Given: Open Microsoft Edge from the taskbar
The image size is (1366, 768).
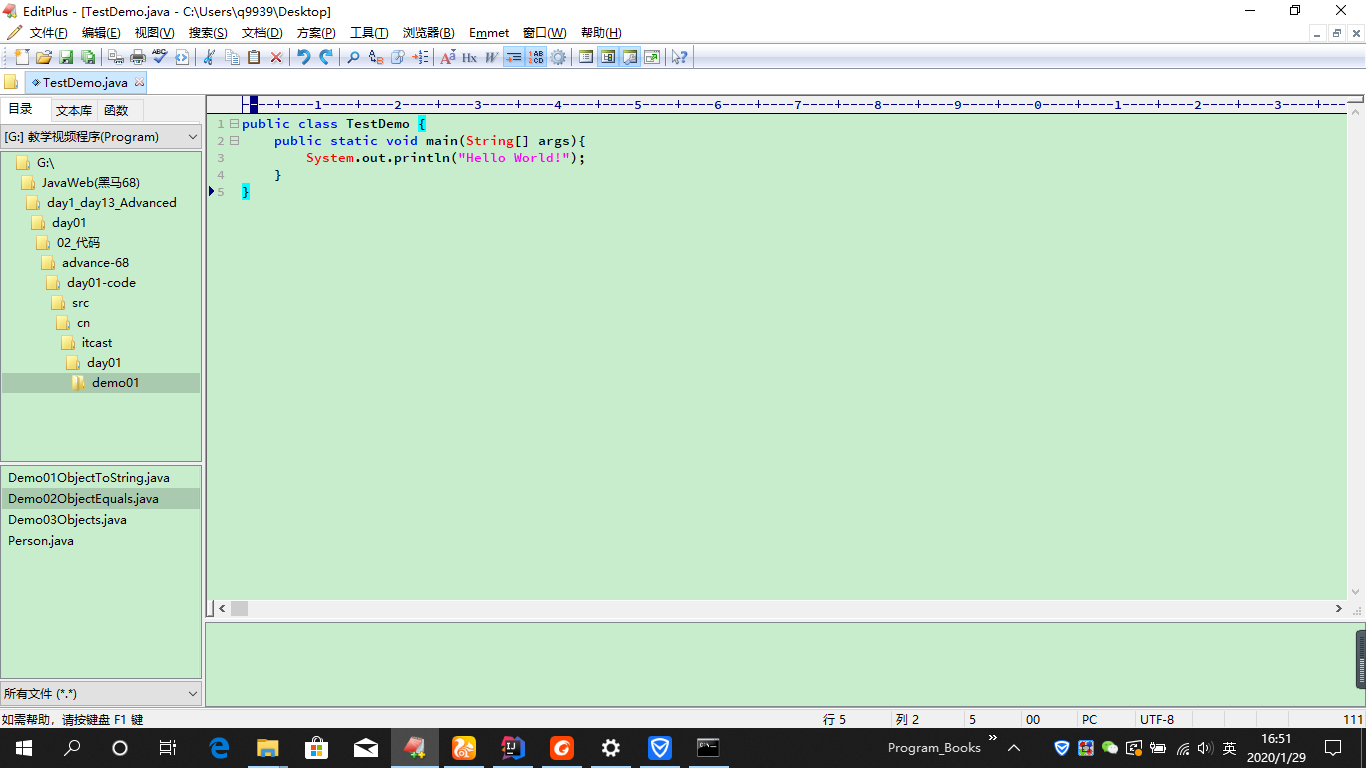Looking at the screenshot, I should tap(219, 748).
